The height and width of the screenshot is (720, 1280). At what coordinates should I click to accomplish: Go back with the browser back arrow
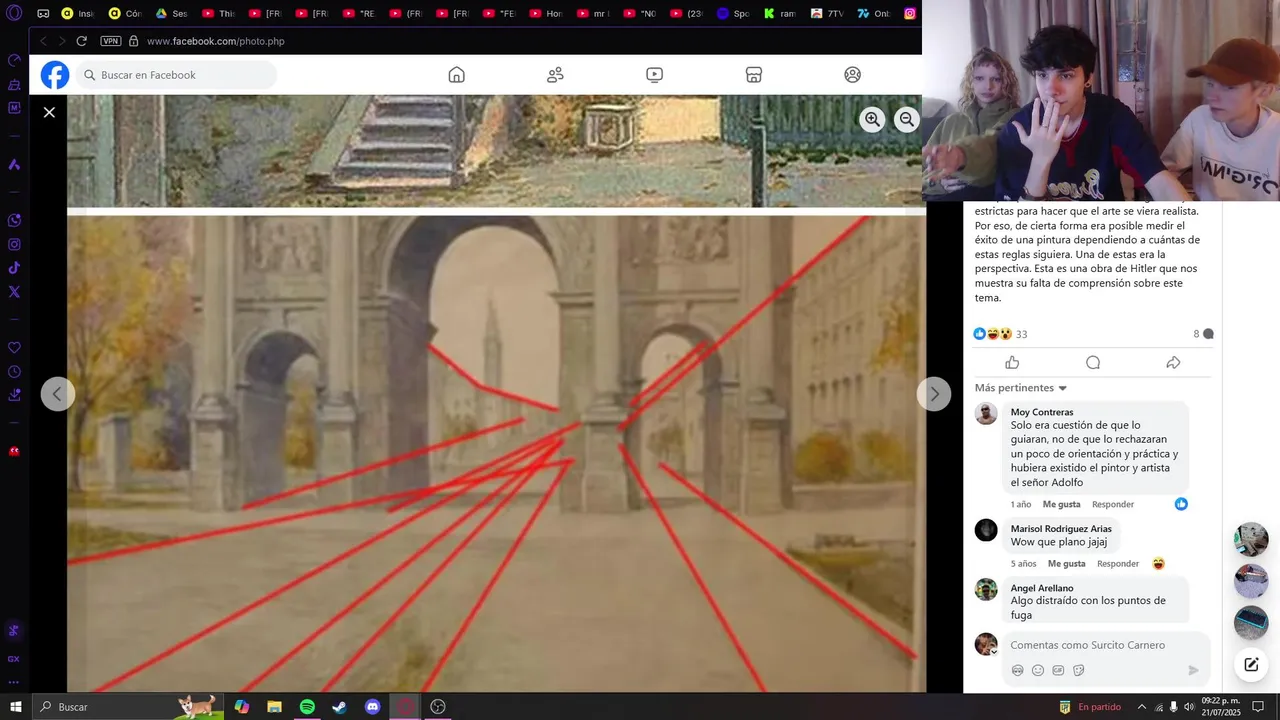[43, 41]
